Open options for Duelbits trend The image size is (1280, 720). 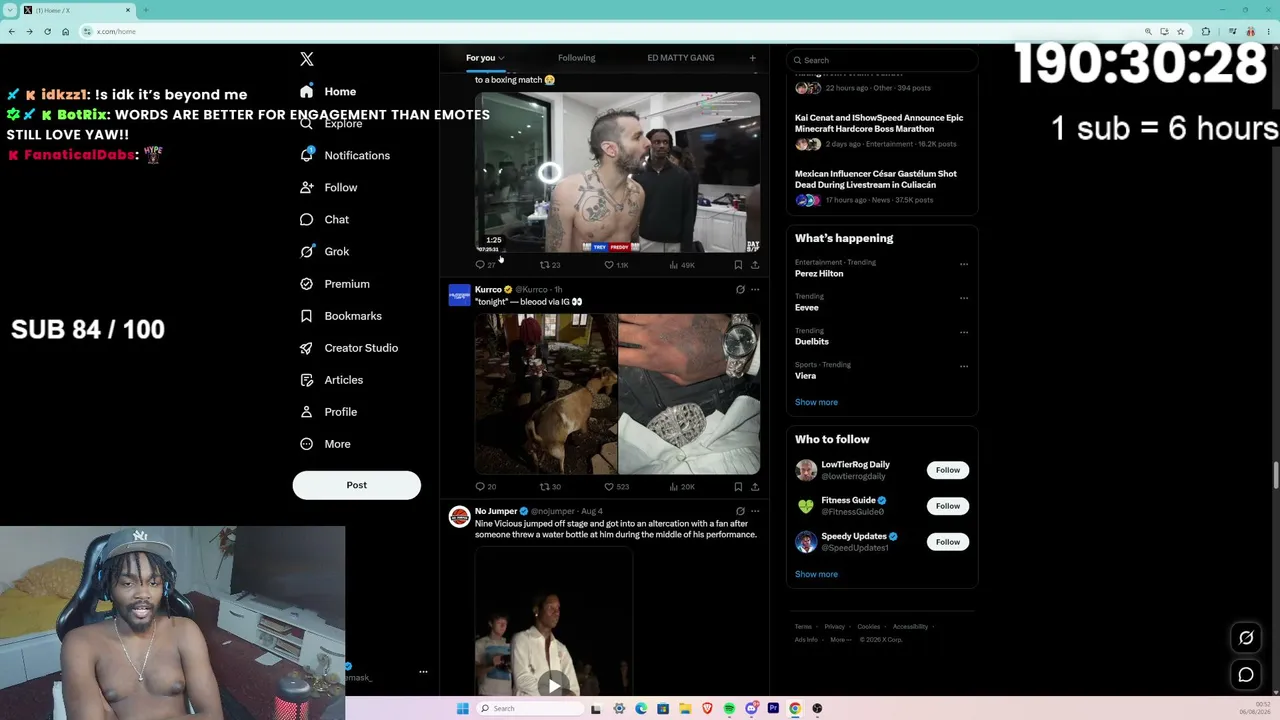[964, 332]
